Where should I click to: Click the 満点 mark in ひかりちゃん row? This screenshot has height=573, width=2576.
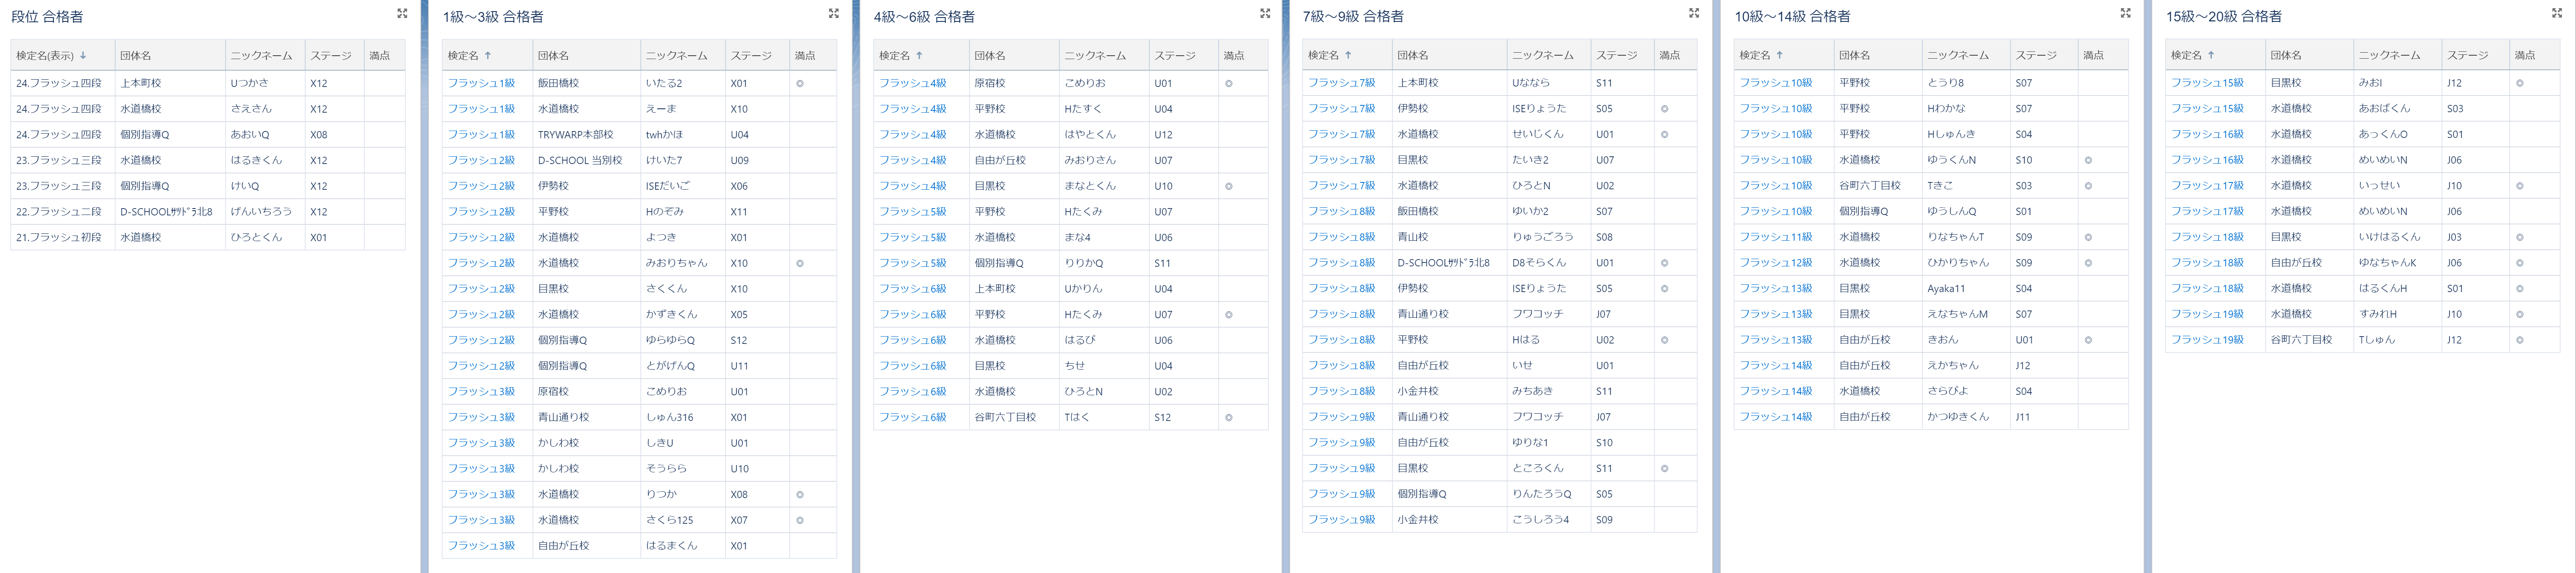point(2088,263)
